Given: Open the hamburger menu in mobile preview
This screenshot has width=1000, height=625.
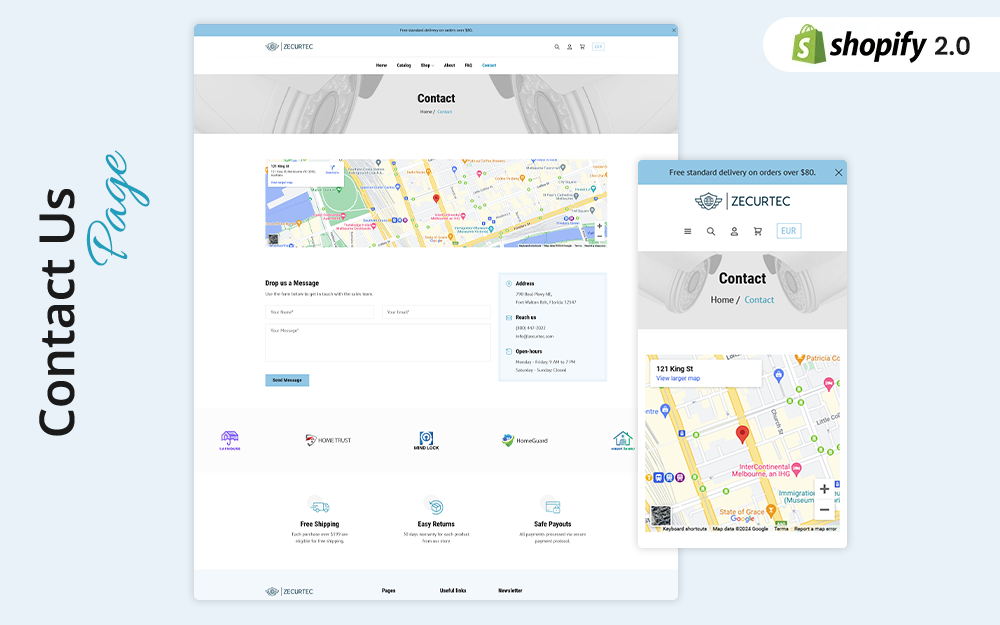Looking at the screenshot, I should pyautogui.click(x=687, y=231).
